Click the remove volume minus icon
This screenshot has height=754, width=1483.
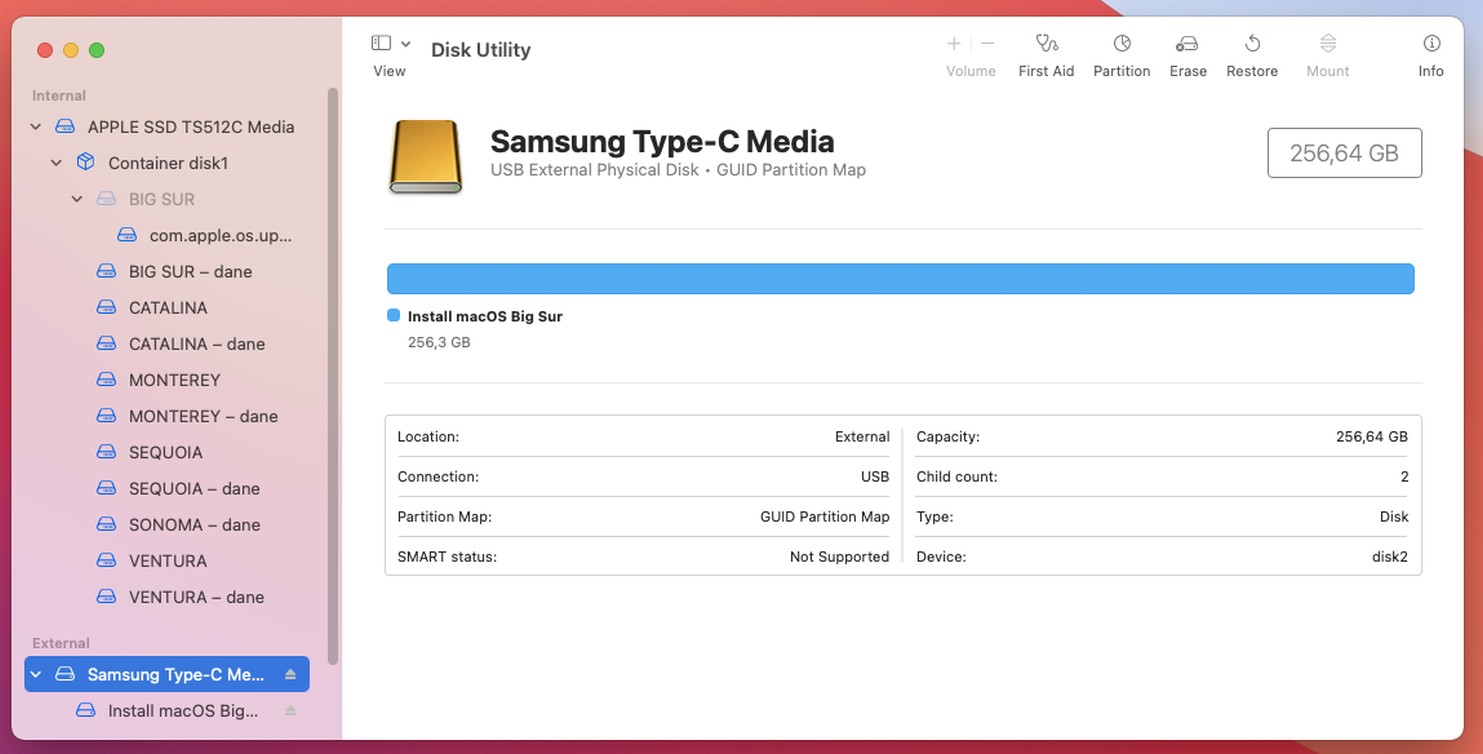pos(988,43)
